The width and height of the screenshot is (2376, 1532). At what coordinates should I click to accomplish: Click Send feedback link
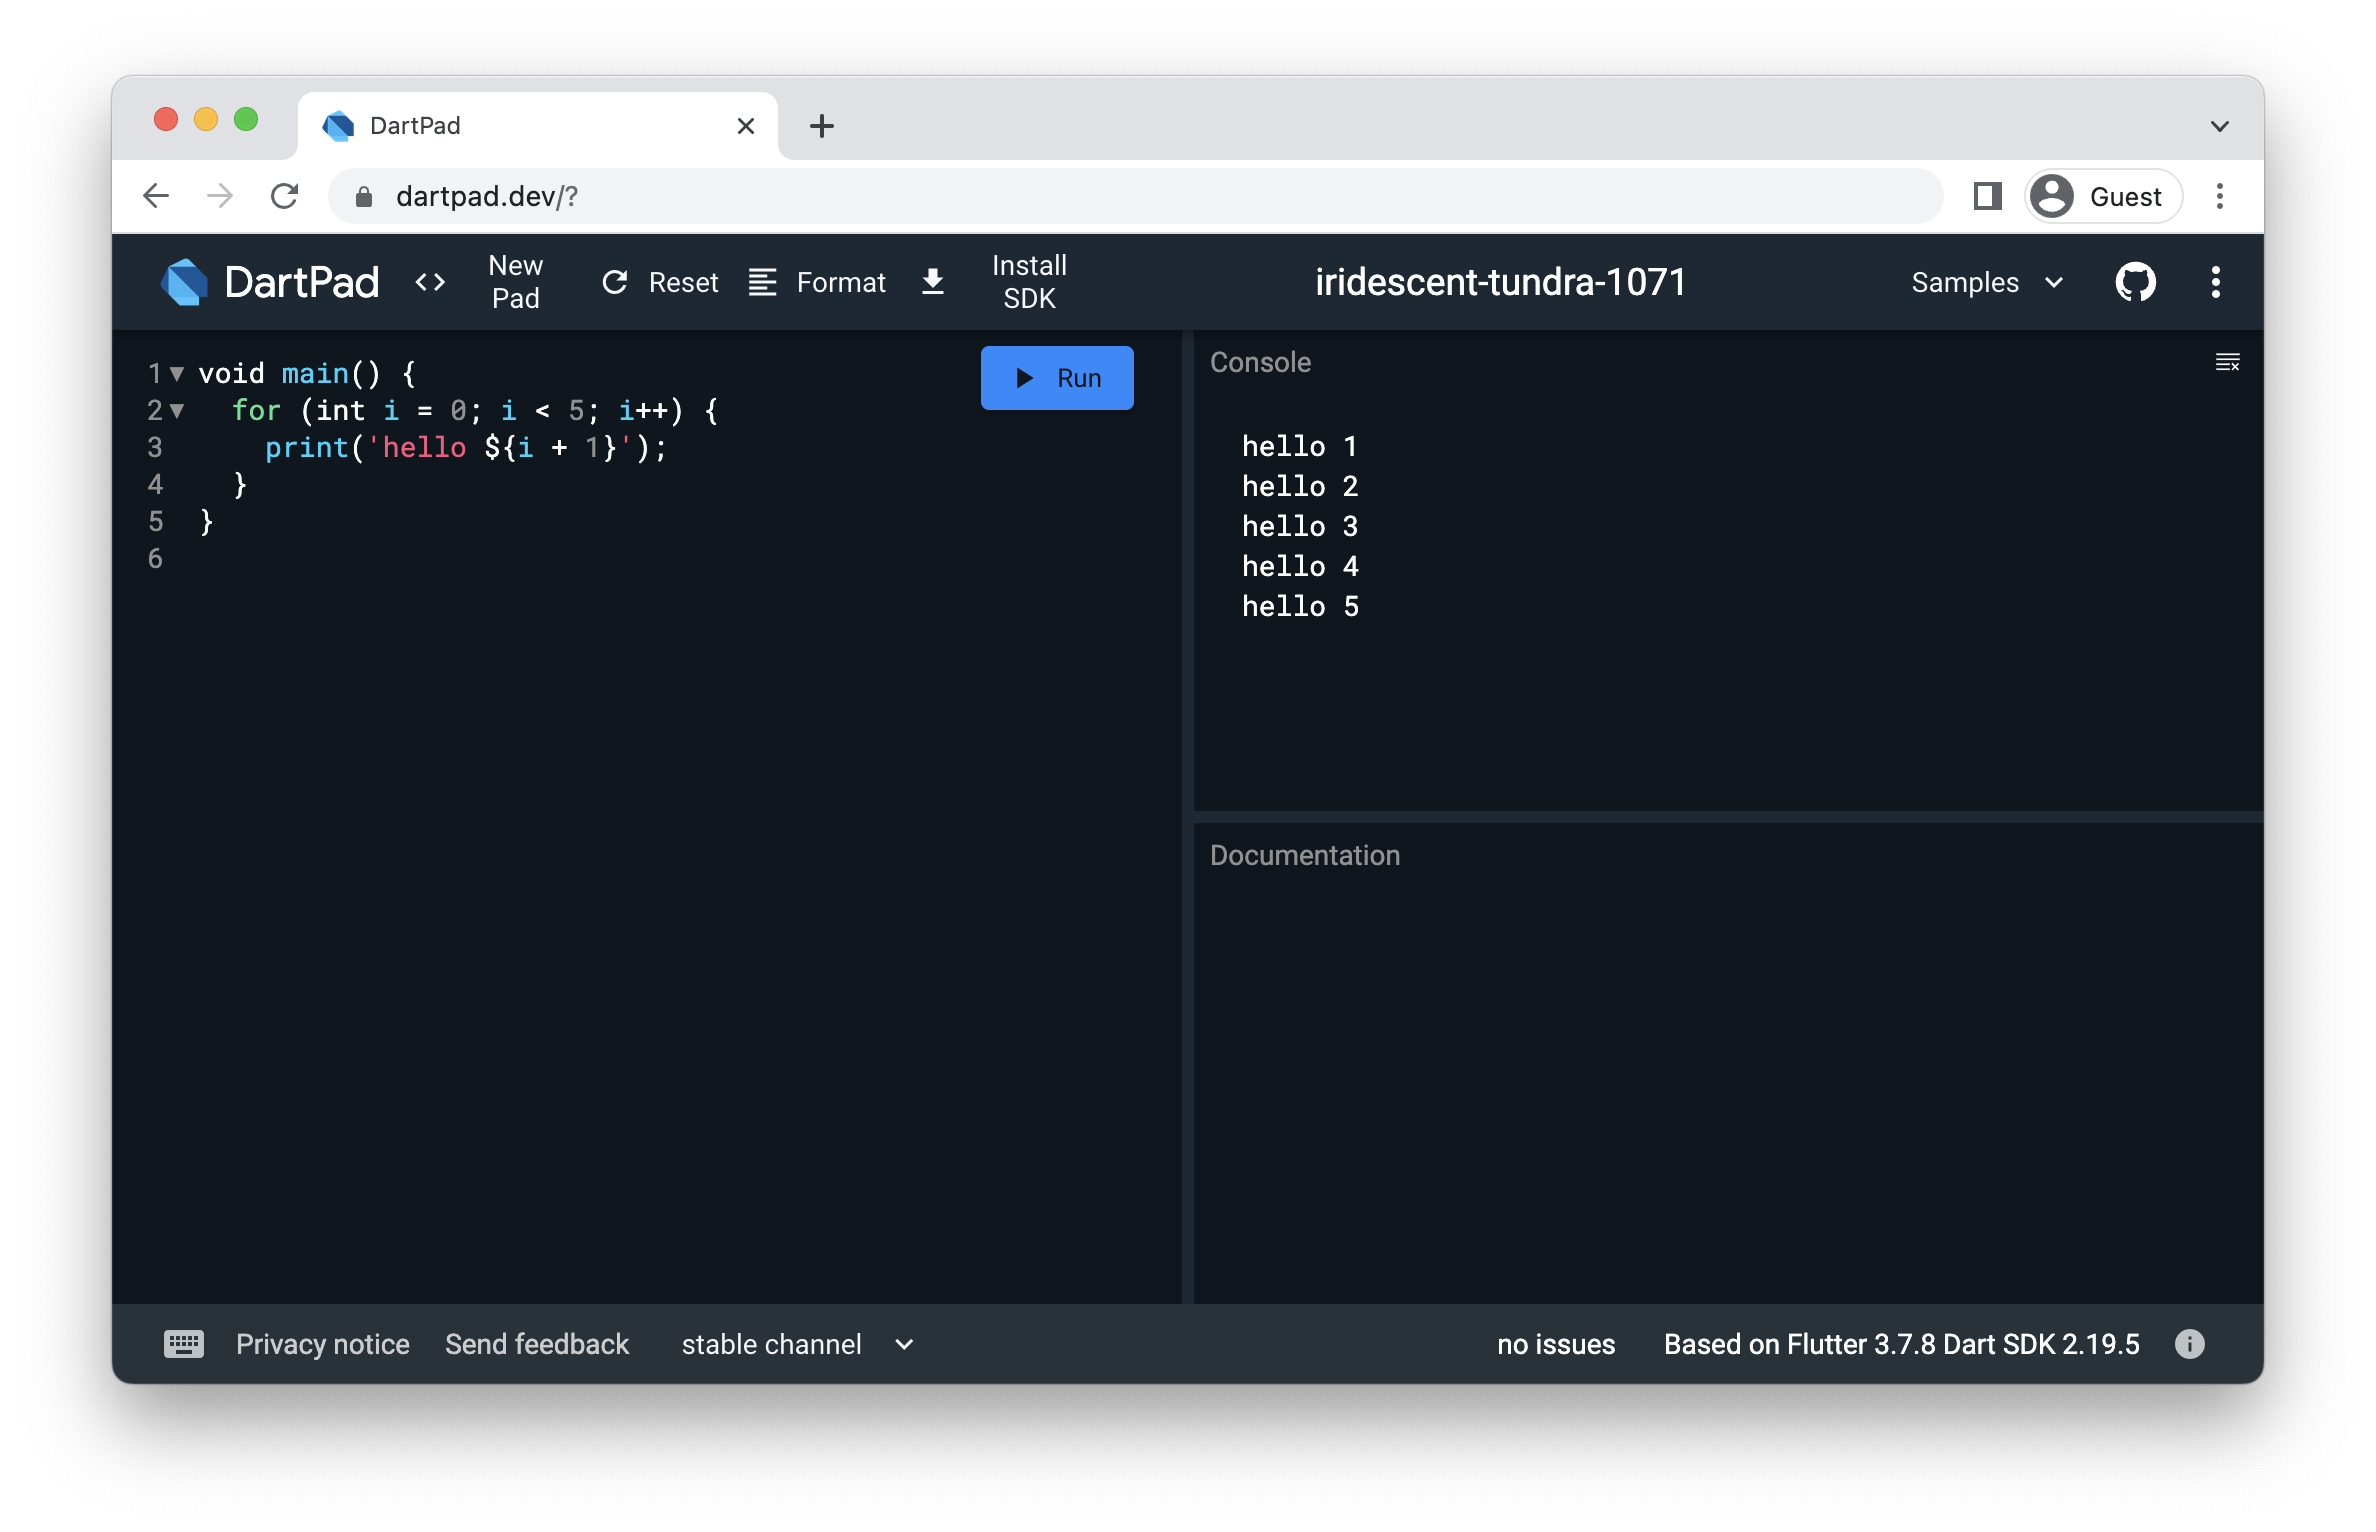537,1344
